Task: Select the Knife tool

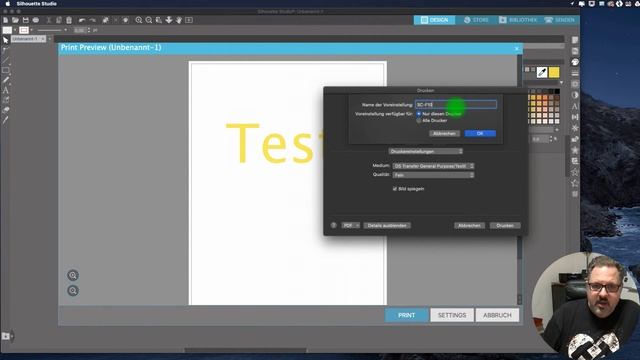Action: tap(5, 120)
